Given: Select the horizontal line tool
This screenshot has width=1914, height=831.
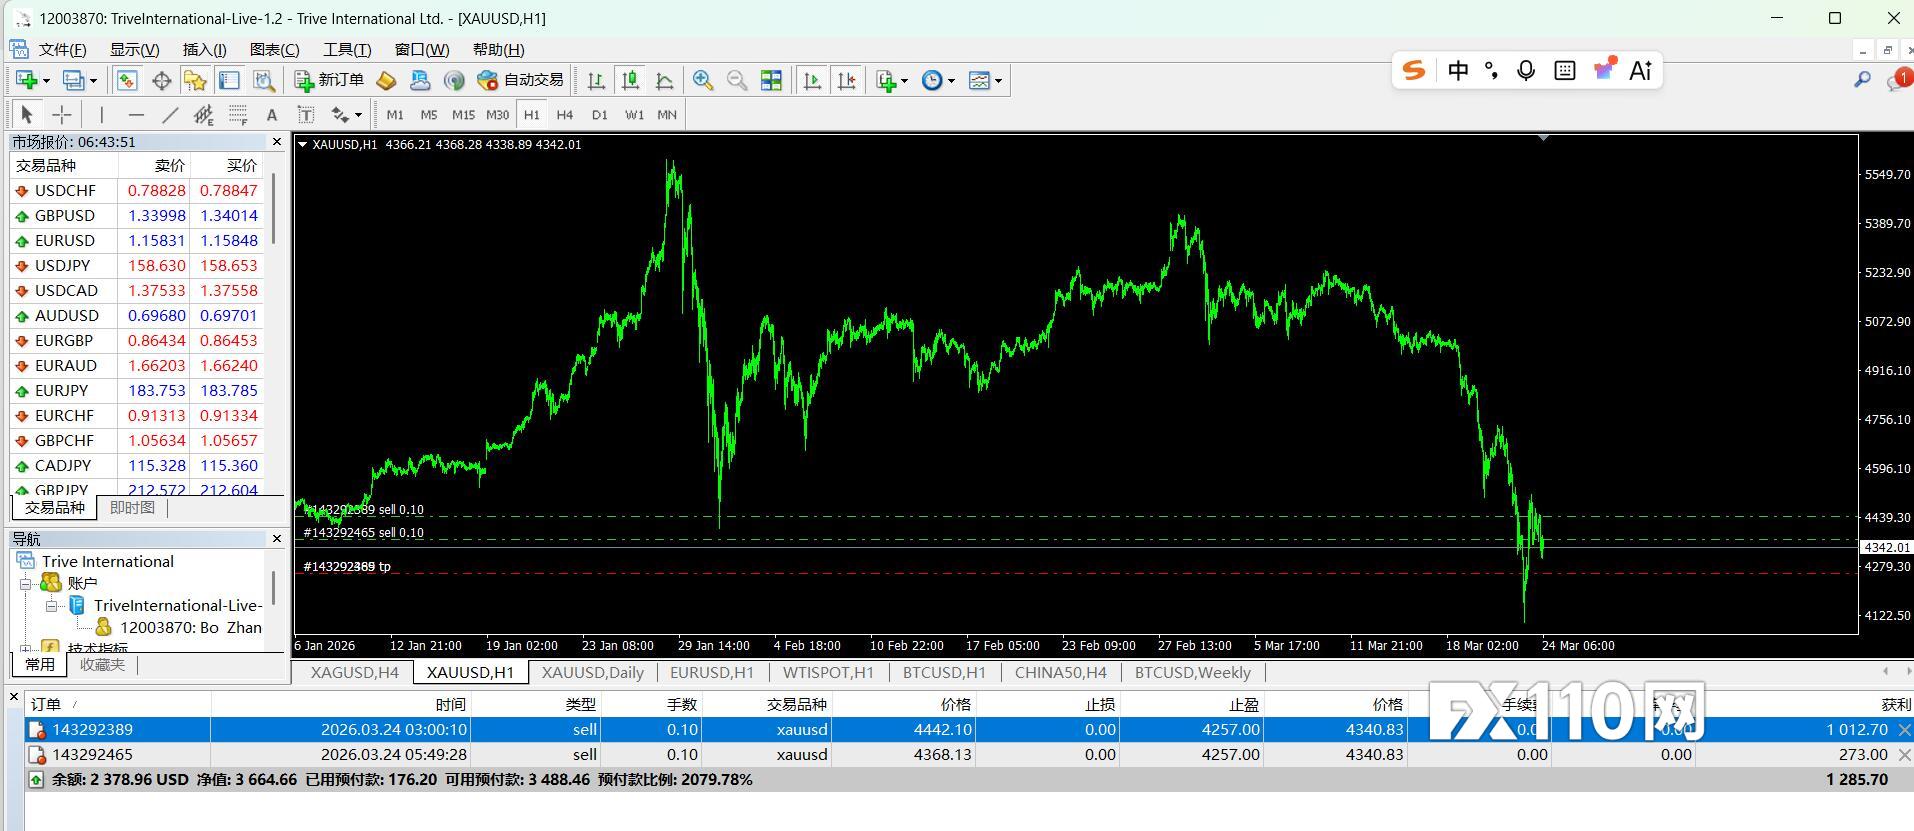Looking at the screenshot, I should (x=136, y=115).
